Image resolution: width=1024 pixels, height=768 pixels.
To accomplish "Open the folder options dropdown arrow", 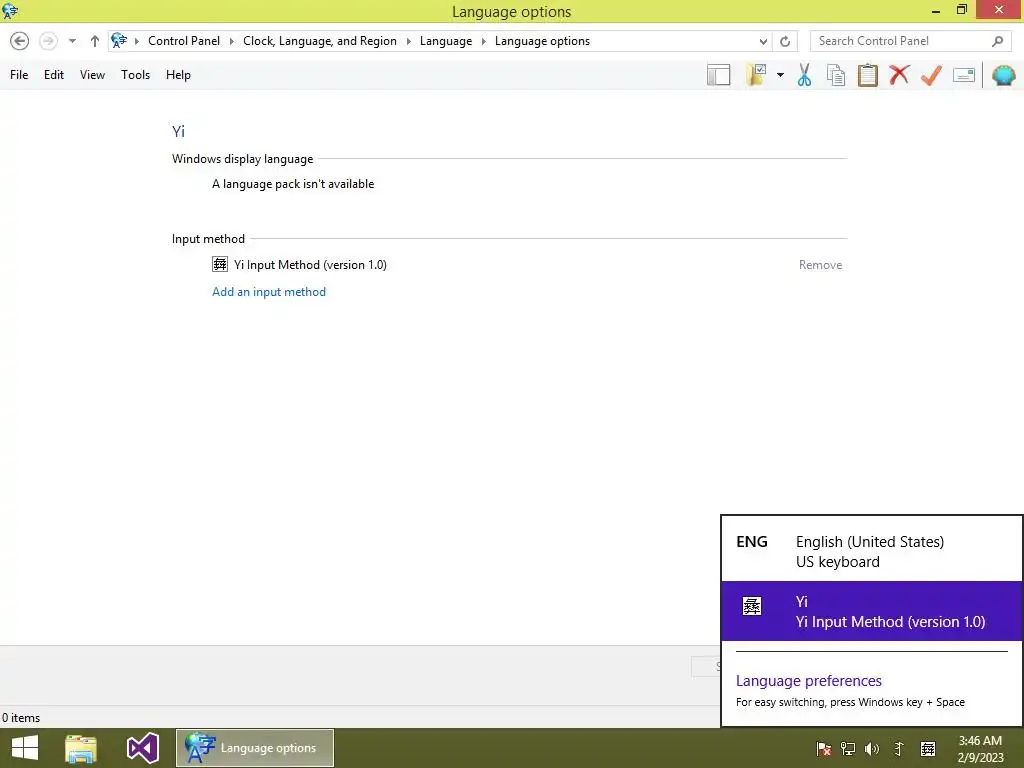I will point(780,75).
